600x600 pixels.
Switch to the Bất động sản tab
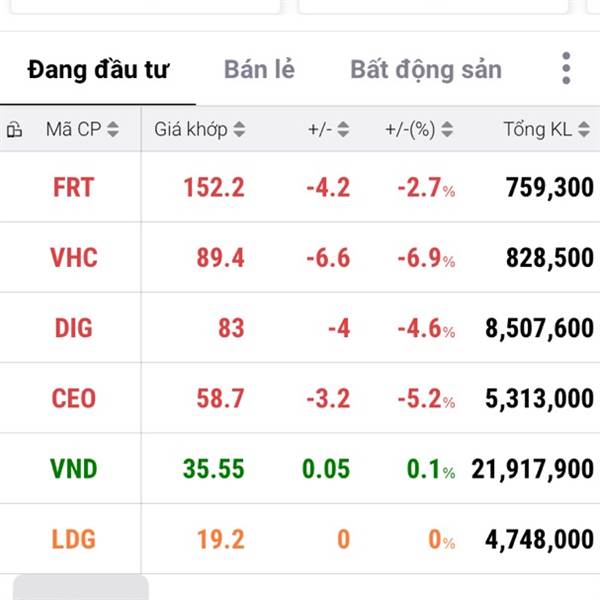426,70
